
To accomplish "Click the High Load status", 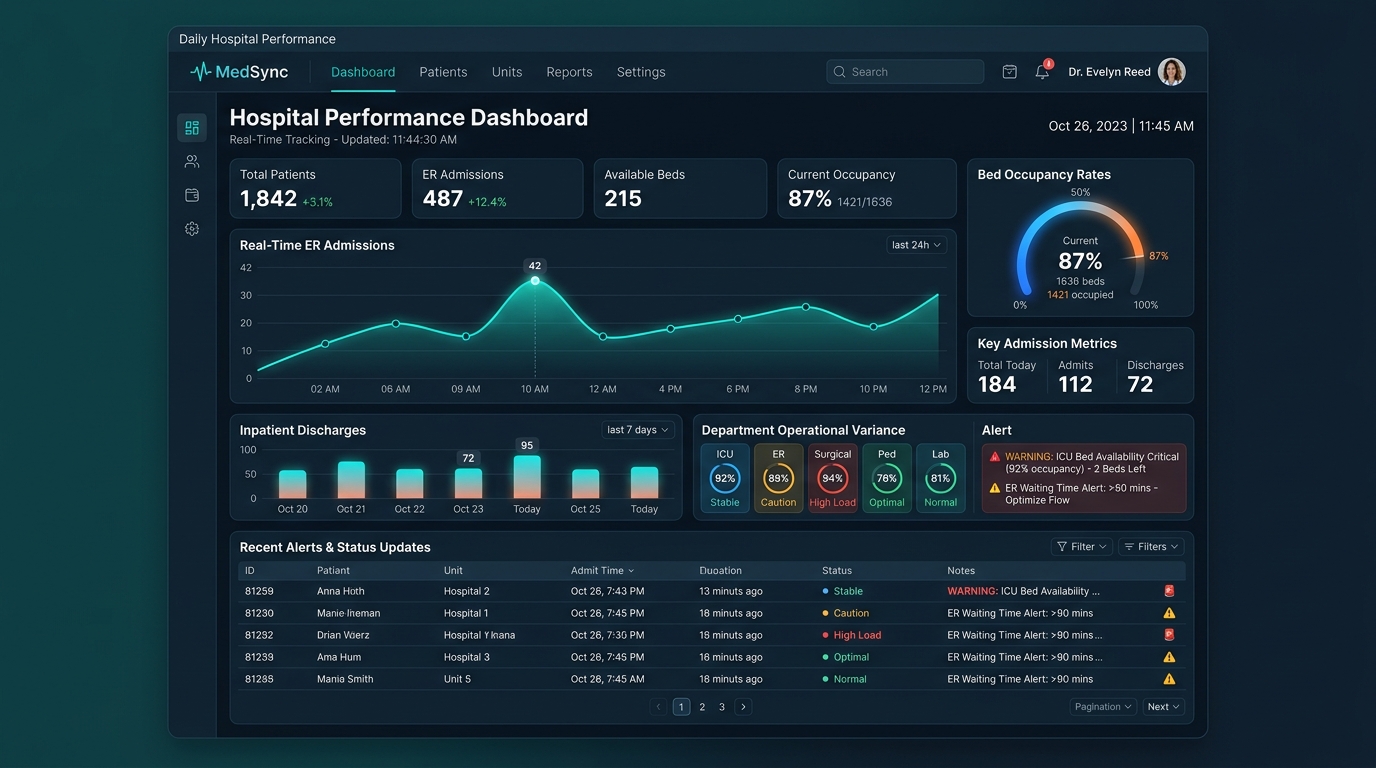I will tap(857, 635).
